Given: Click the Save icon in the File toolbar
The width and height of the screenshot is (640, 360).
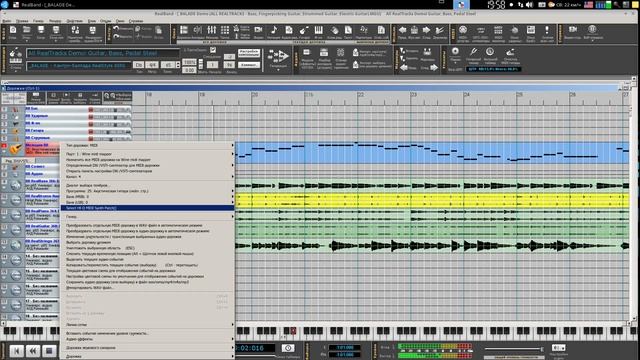Looking at the screenshot, I should point(41,30).
